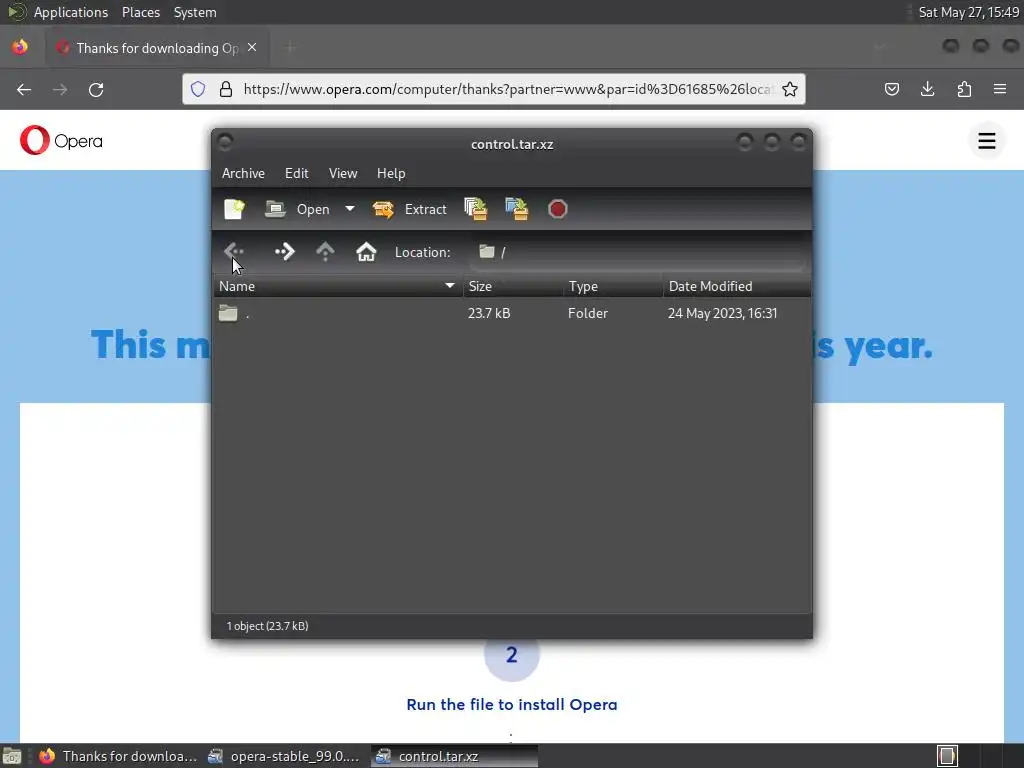Open the Edit menu
Viewport: 1024px width, 768px height.
pos(296,173)
